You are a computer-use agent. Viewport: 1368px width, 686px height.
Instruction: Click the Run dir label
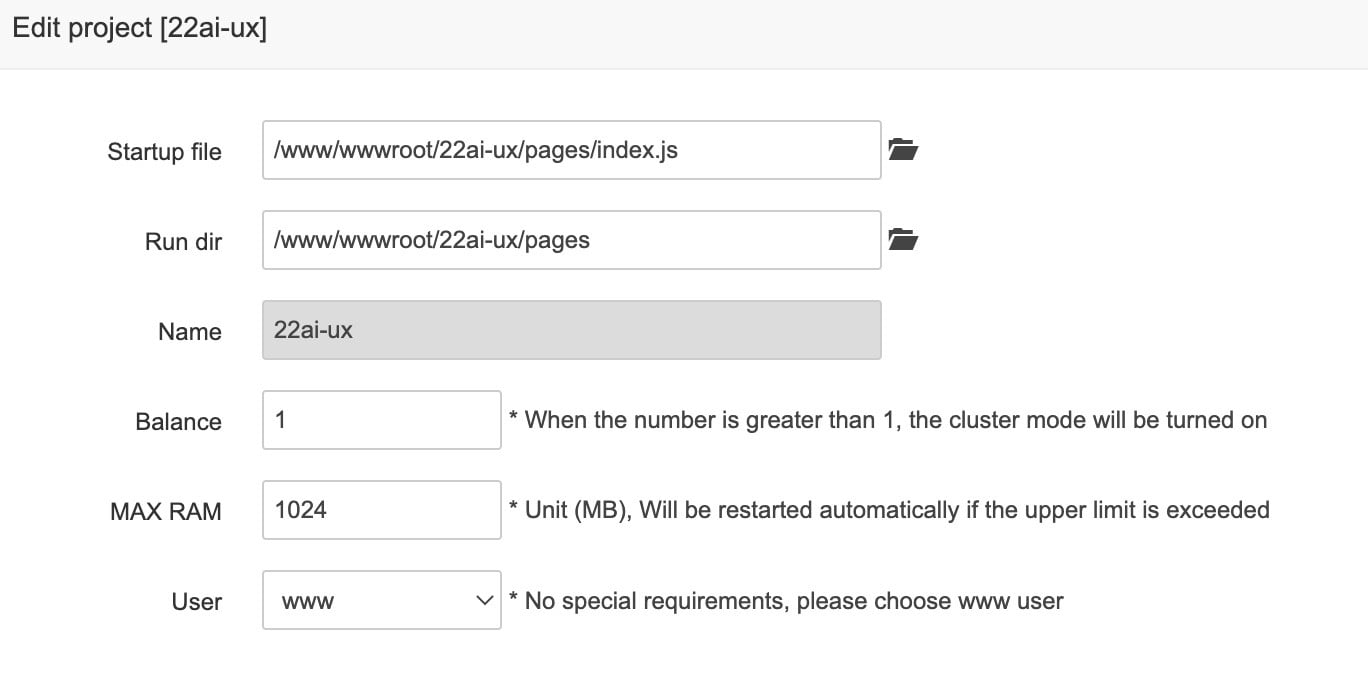pyautogui.click(x=183, y=242)
